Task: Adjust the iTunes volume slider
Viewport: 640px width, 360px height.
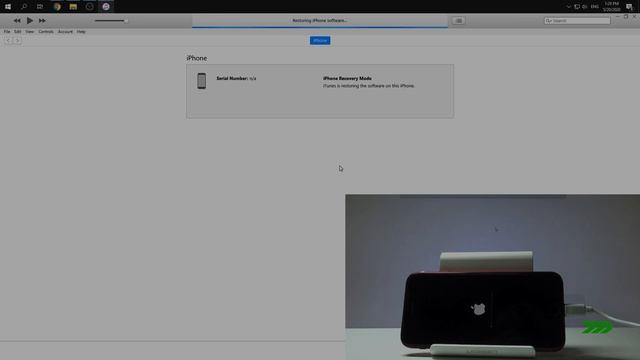Action: coord(111,20)
